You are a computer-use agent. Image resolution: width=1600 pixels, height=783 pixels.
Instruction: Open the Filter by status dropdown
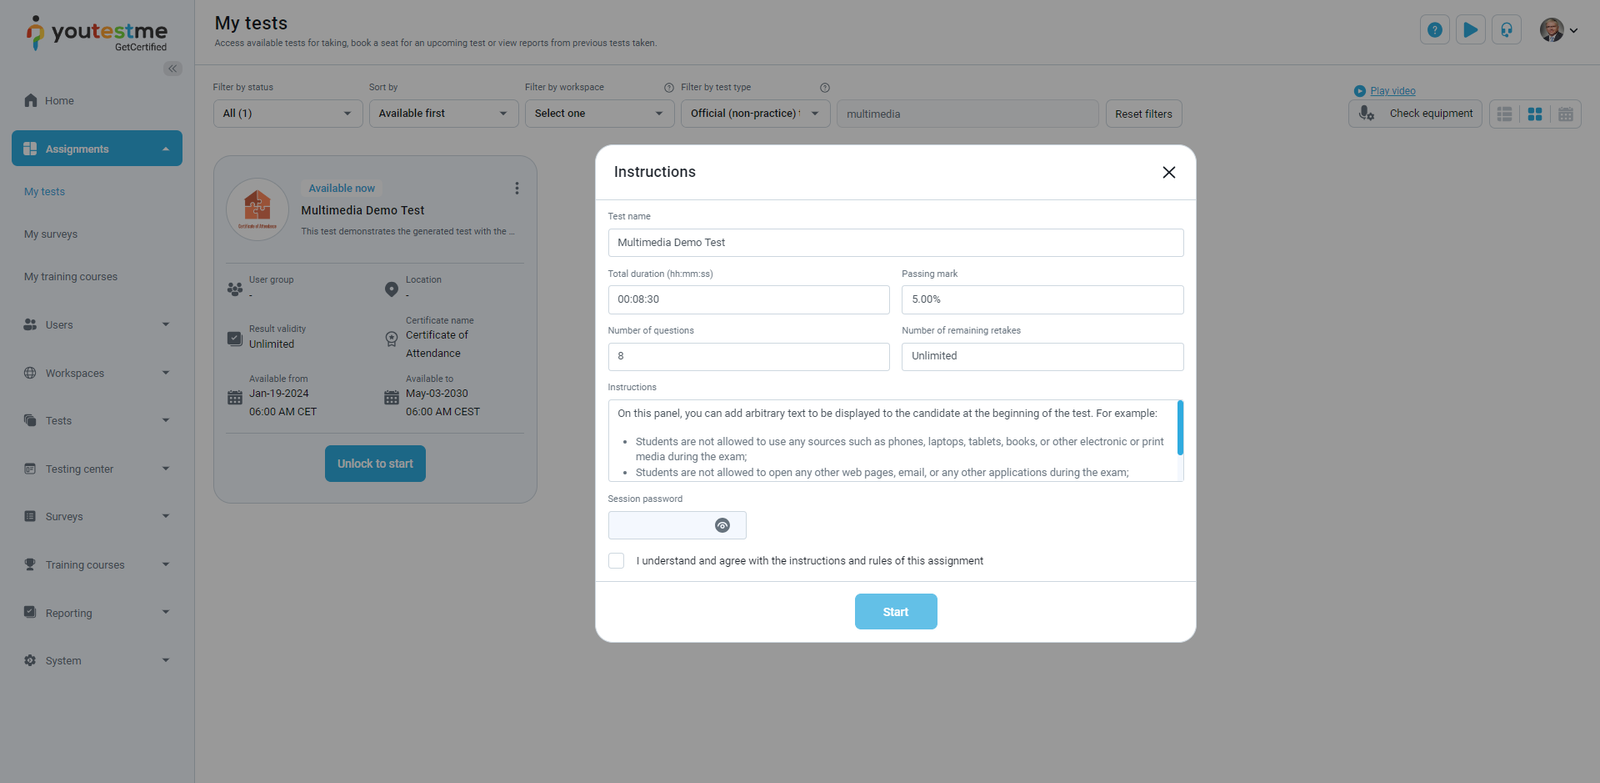(x=287, y=114)
